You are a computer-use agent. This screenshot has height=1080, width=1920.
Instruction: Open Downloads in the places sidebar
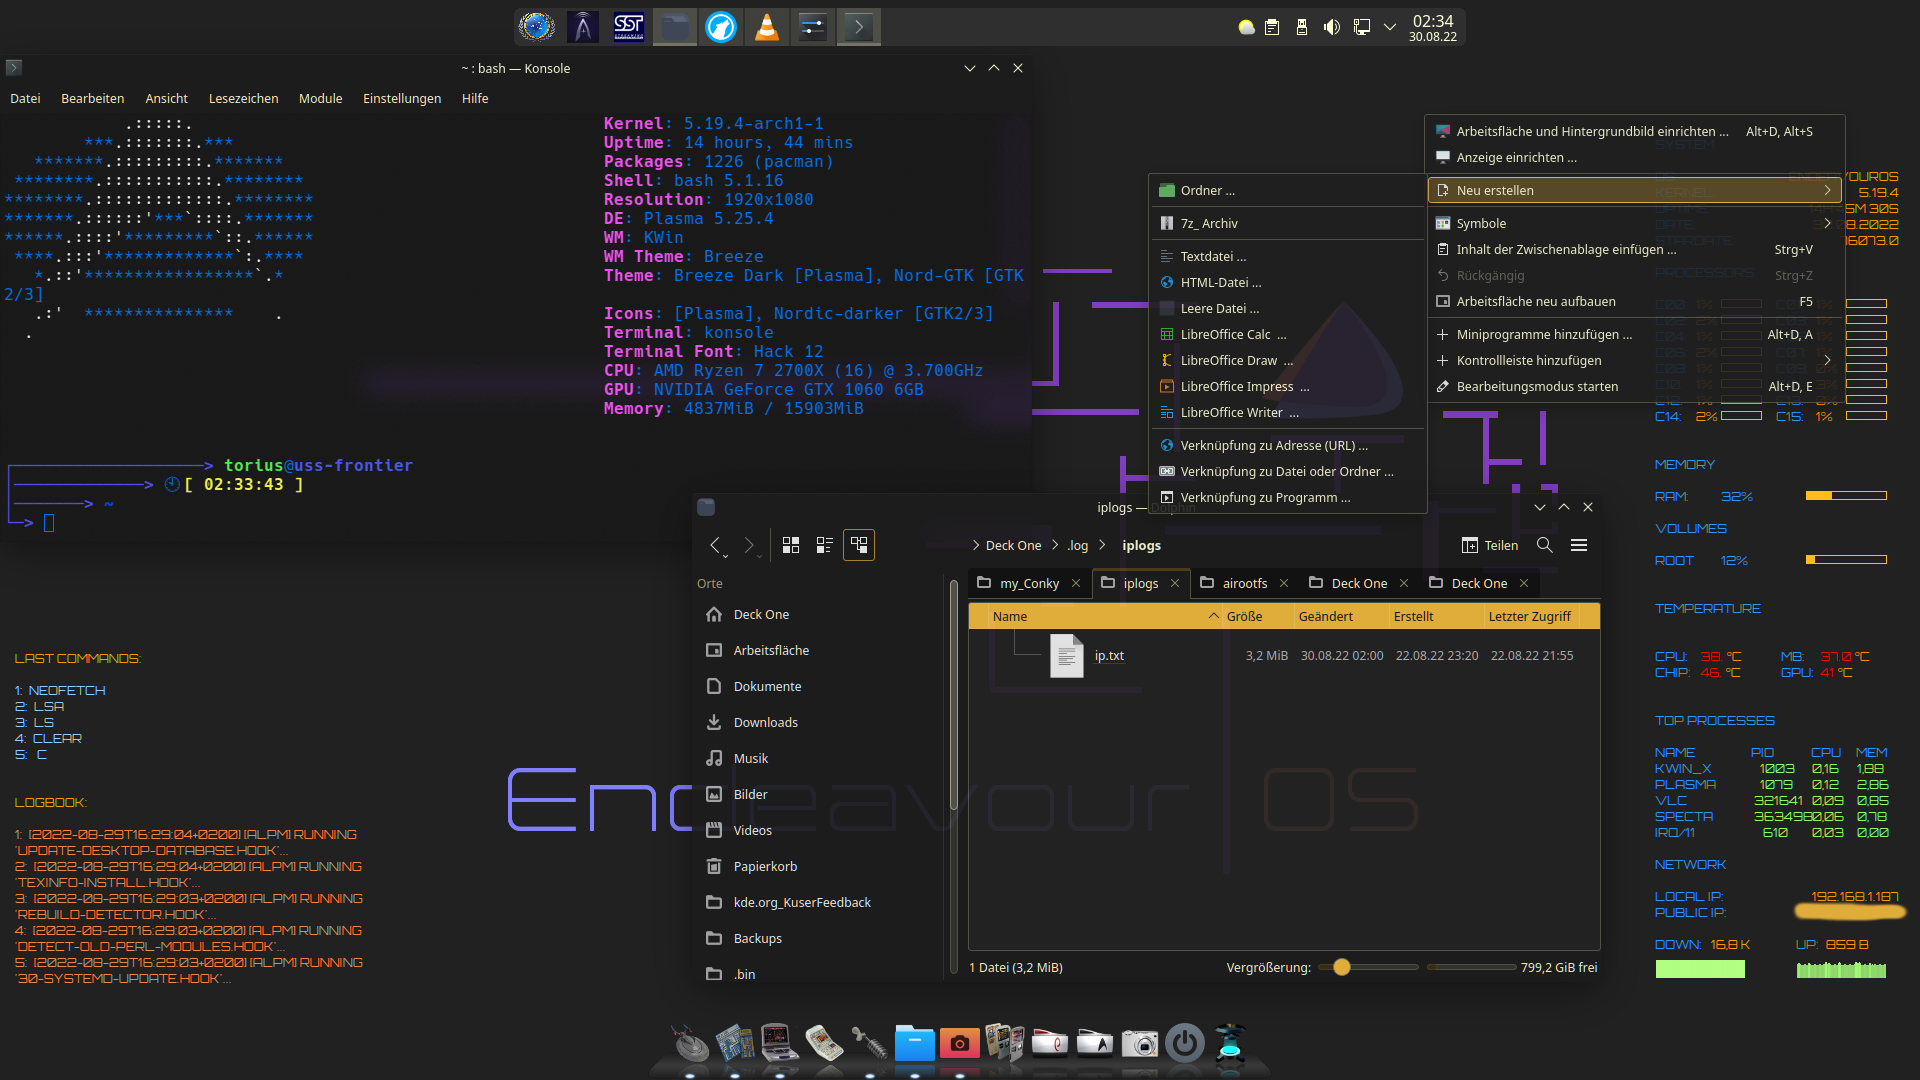765,722
